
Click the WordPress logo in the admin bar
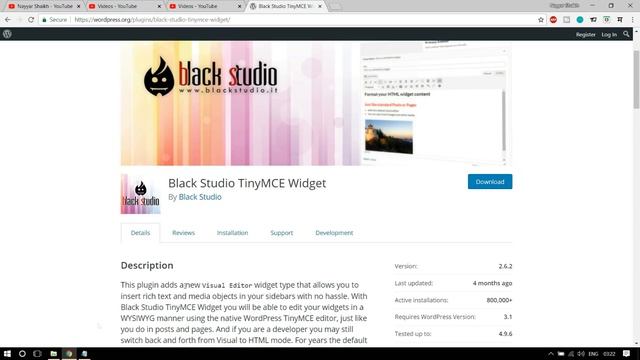[x=7, y=34]
